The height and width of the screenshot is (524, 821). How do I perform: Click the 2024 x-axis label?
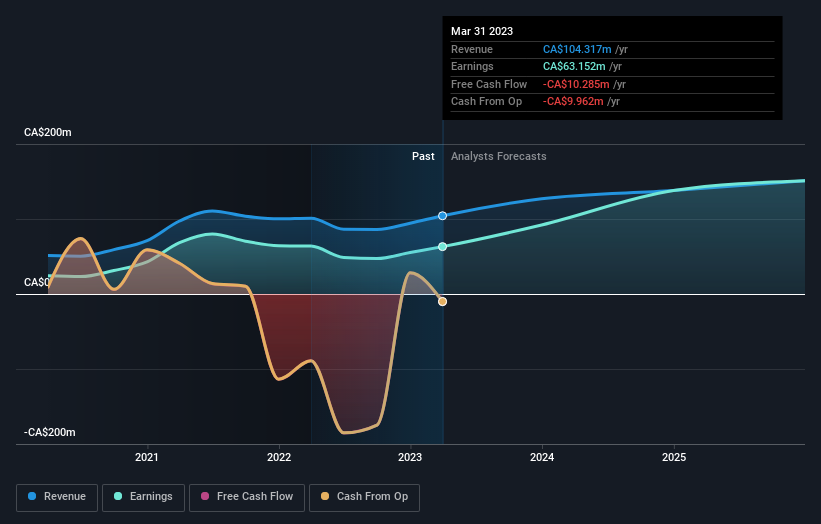click(x=542, y=457)
